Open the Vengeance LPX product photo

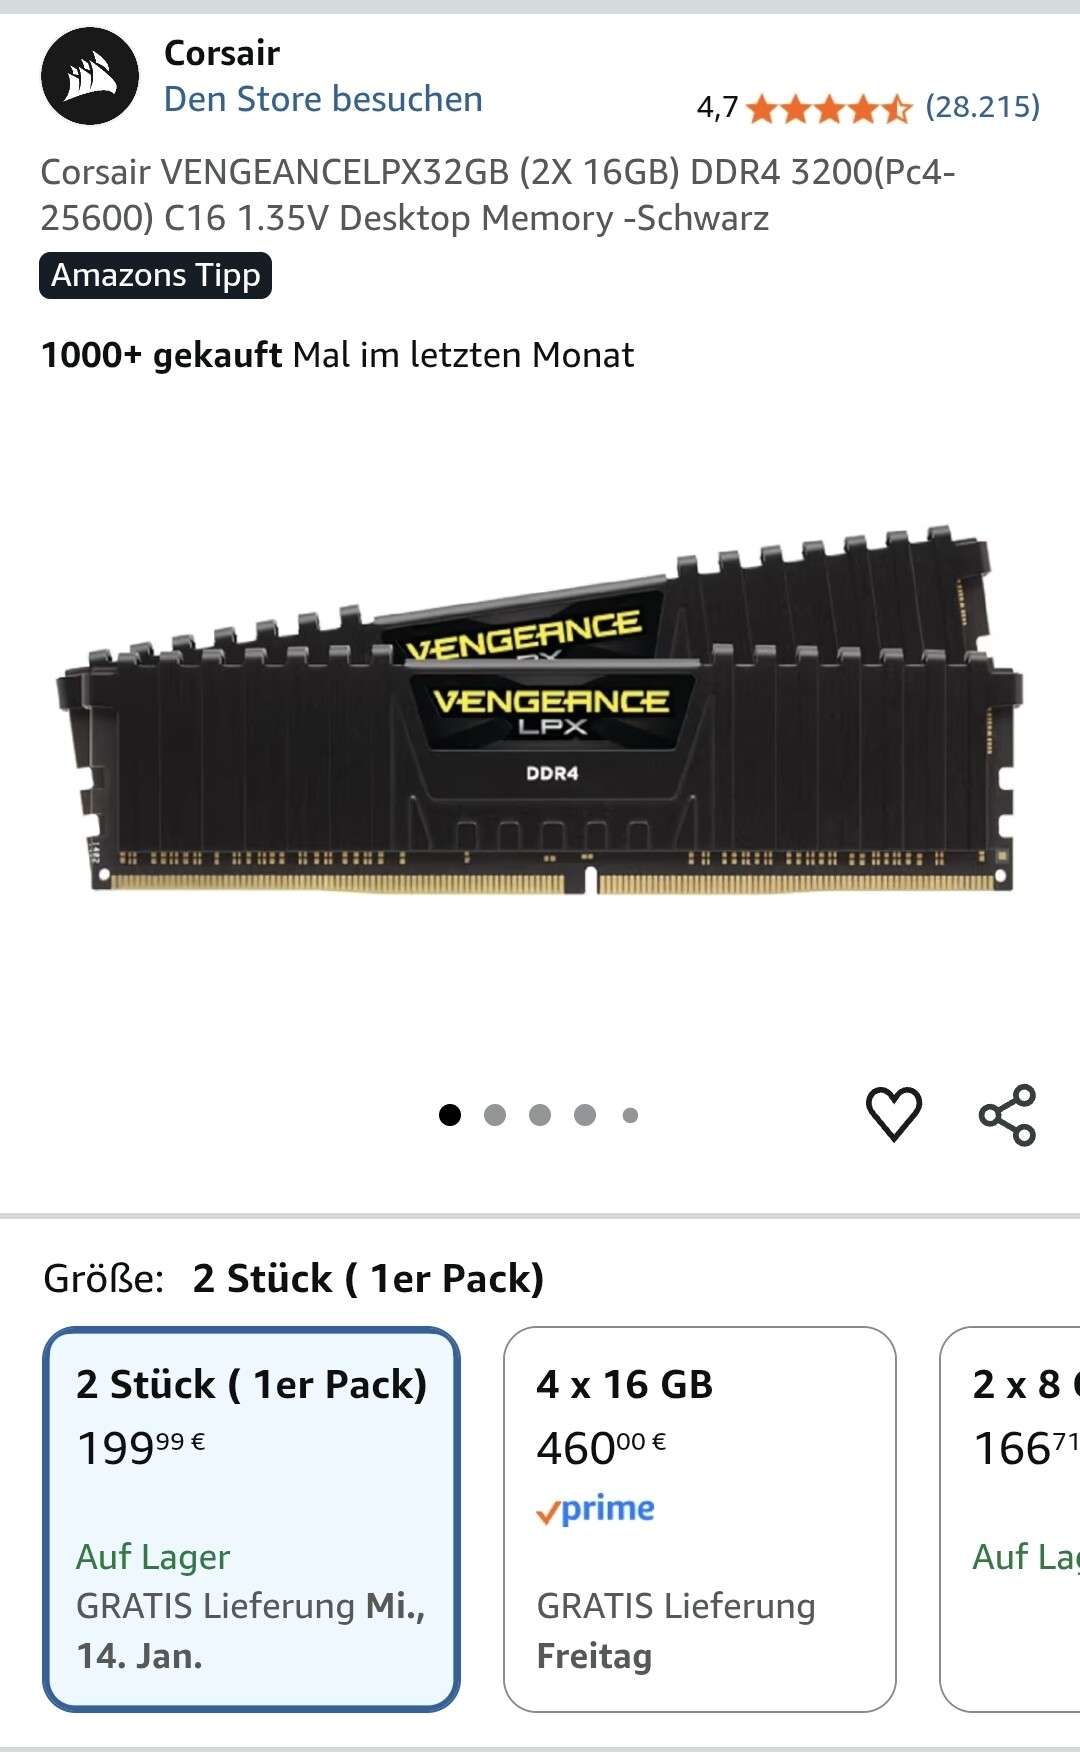click(x=540, y=710)
